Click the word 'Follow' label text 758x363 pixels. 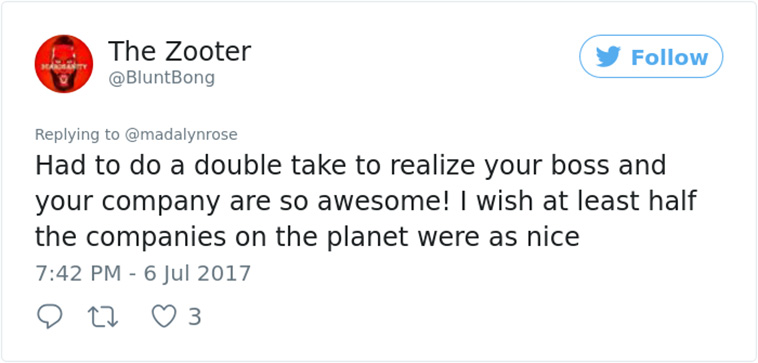click(x=670, y=58)
